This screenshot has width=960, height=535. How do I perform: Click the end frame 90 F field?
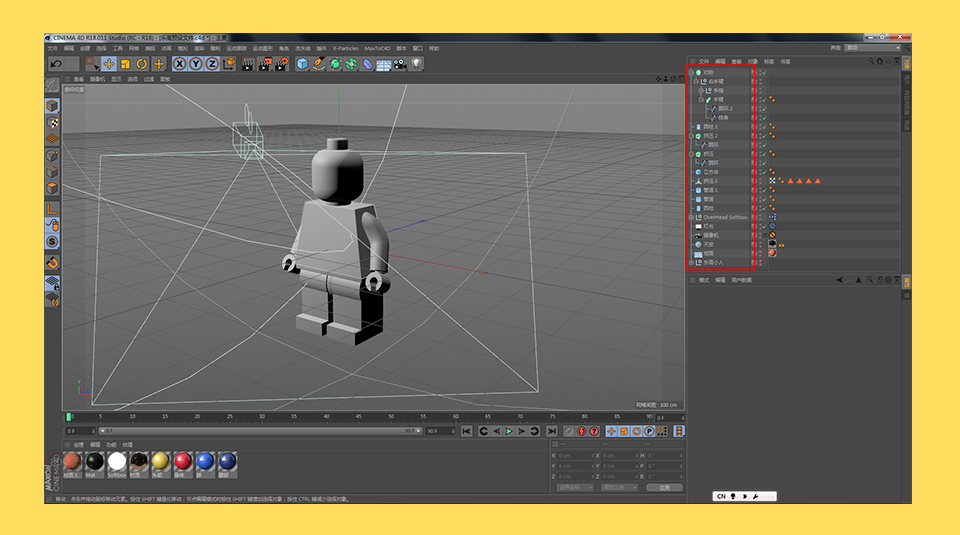pyautogui.click(x=440, y=432)
